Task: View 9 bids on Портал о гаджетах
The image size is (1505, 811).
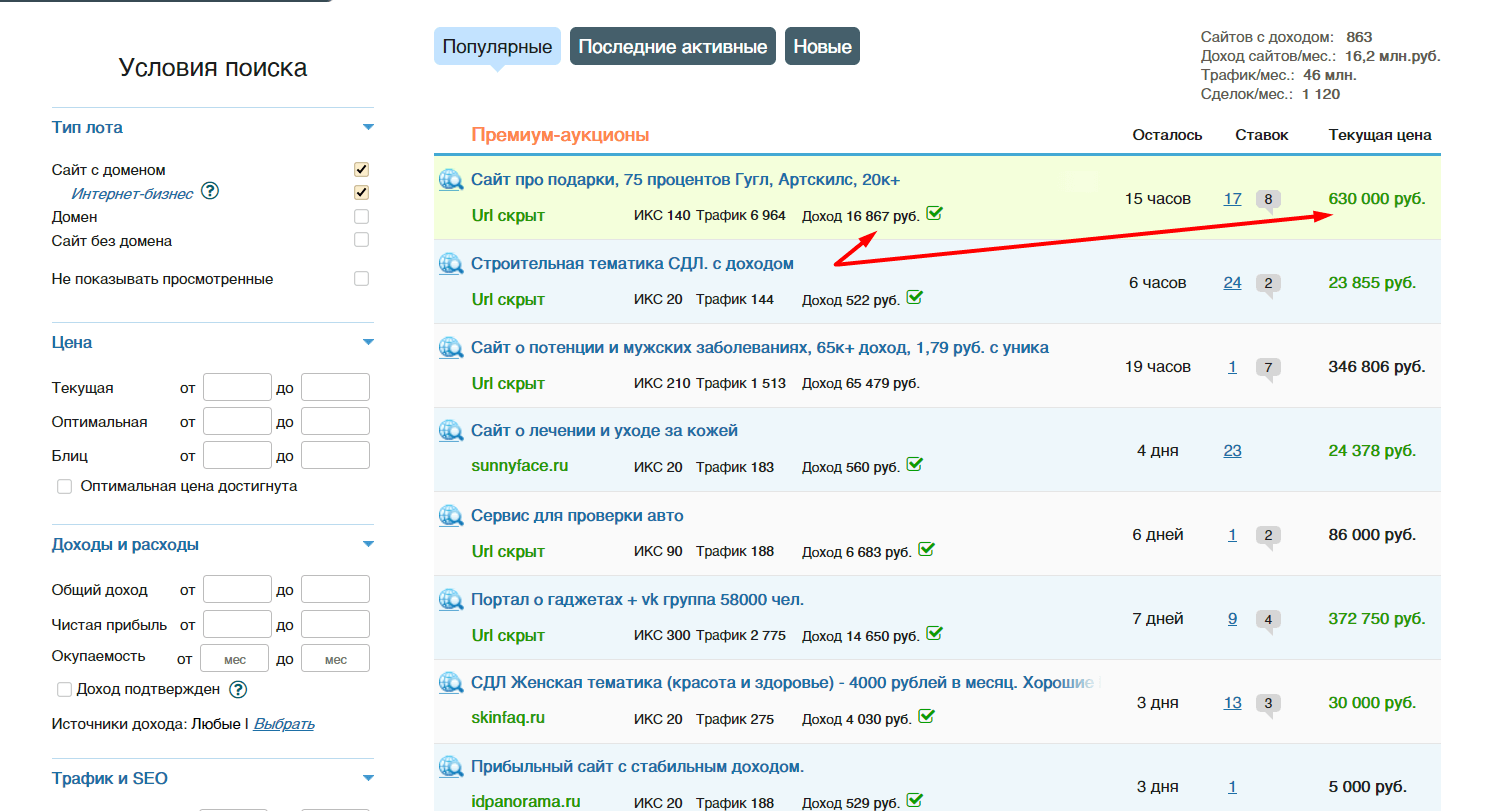Action: click(x=1232, y=619)
